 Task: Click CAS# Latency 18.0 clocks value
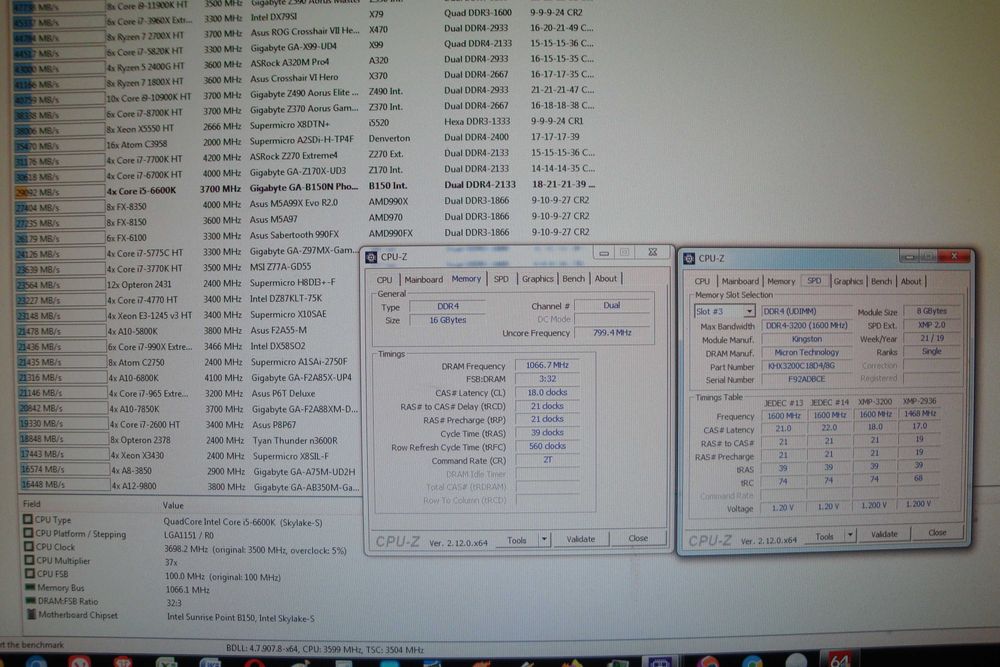547,393
